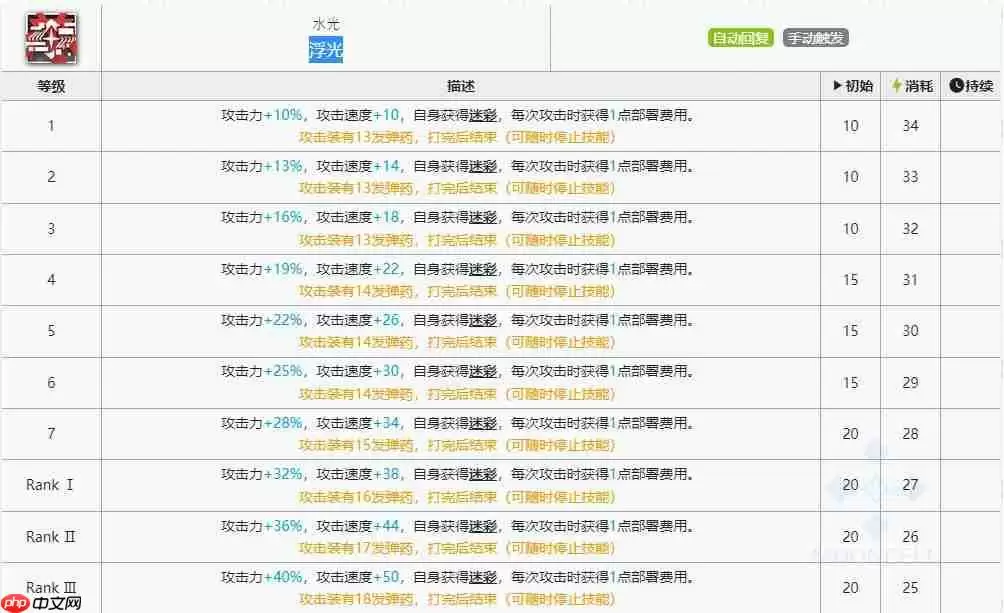Click the clock icon beside 持续 header
The height and width of the screenshot is (613, 1004).
pos(957,86)
